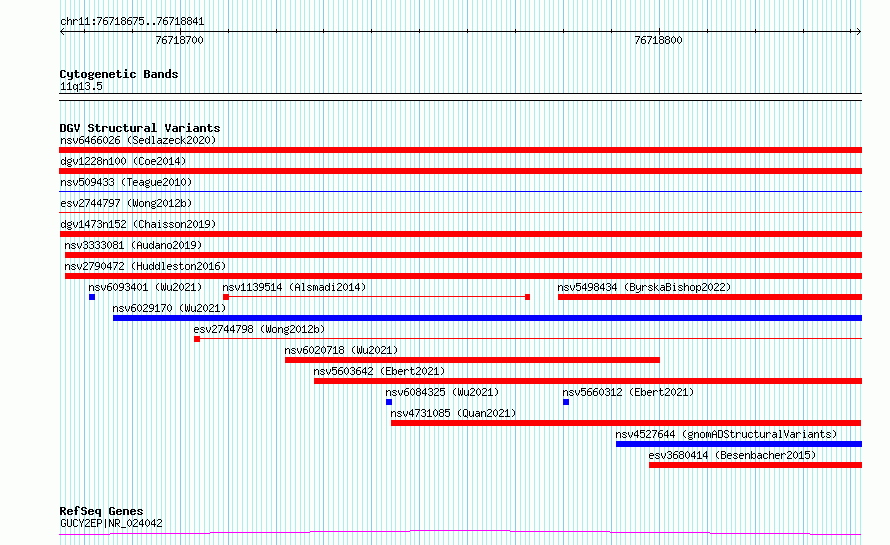Click nsv1139514 (Alsmadi2014) label
890x545 pixels.
(x=294, y=287)
